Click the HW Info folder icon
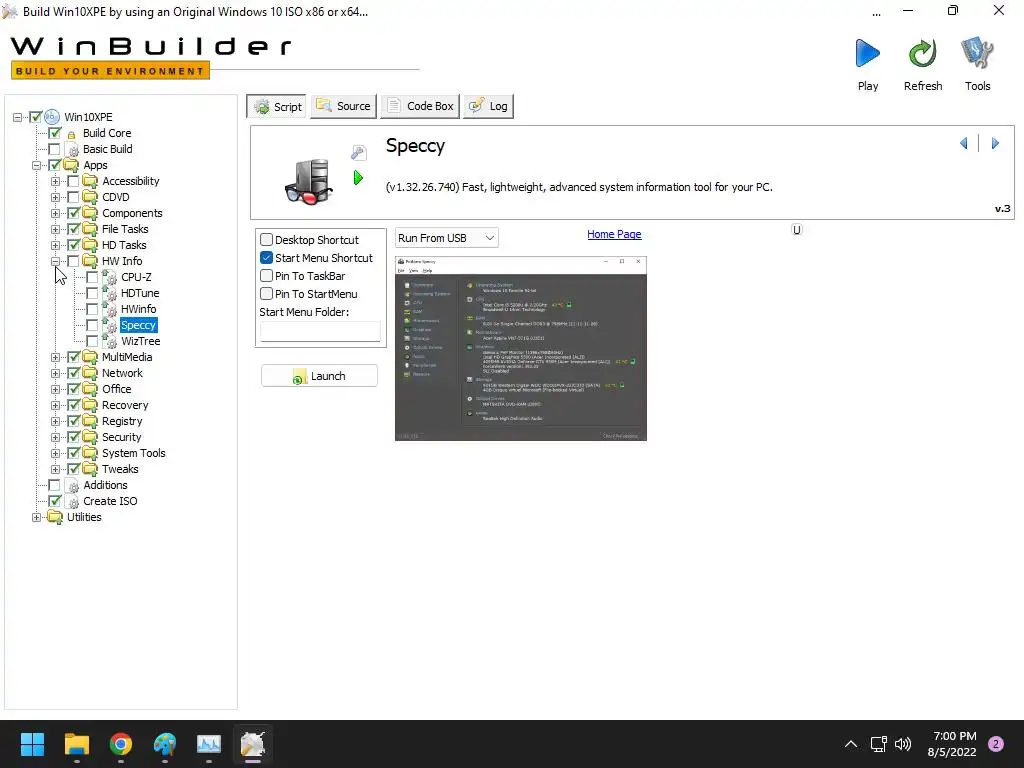 tap(89, 261)
